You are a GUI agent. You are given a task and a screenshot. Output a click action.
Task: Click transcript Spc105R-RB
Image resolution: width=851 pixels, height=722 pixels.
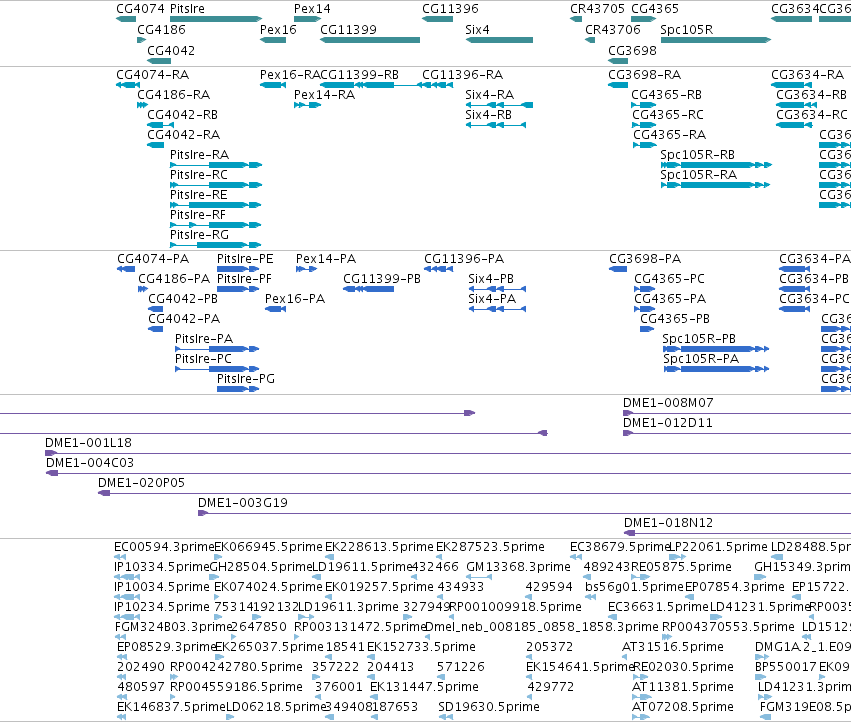tap(697, 155)
